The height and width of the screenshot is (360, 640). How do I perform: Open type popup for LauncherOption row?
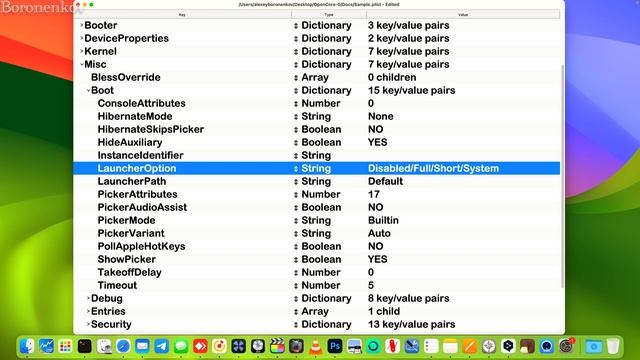pyautogui.click(x=296, y=169)
